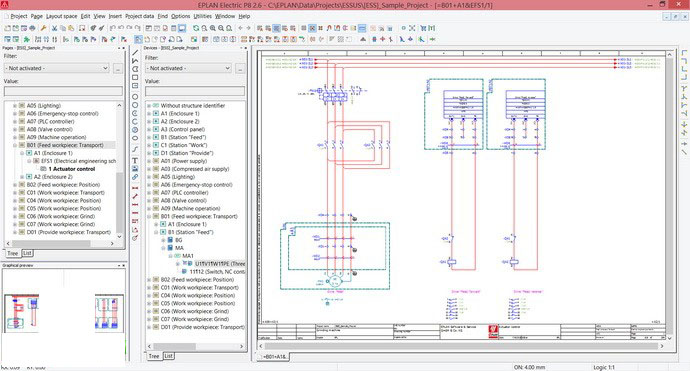Click 'ON: 4.00 mm' in status bar
The image size is (690, 371).
coord(529,367)
